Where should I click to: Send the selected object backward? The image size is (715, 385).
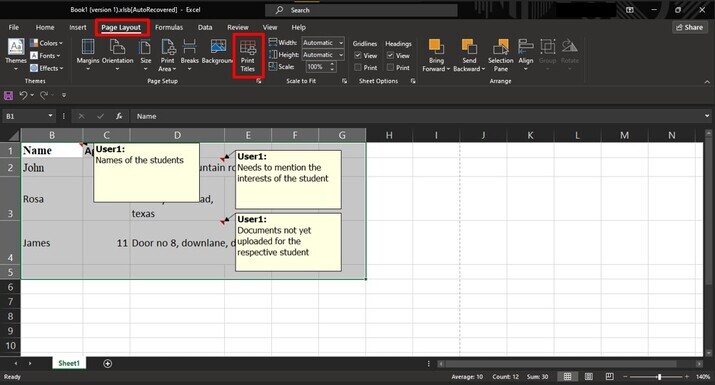click(469, 55)
